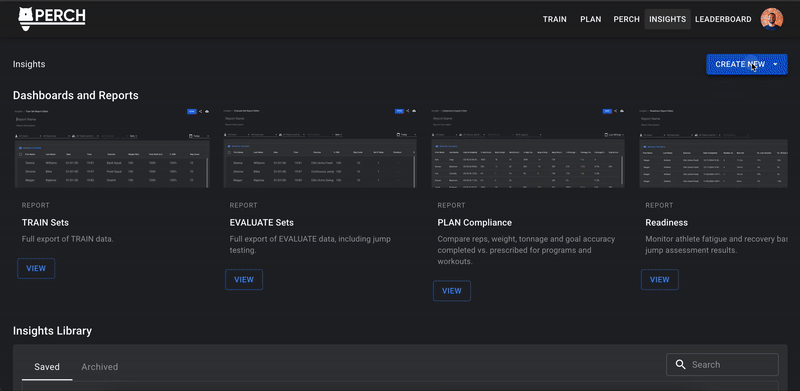Screen dimensions: 800x391
Task: Select the INSIGHTS navigation item
Action: tap(667, 19)
